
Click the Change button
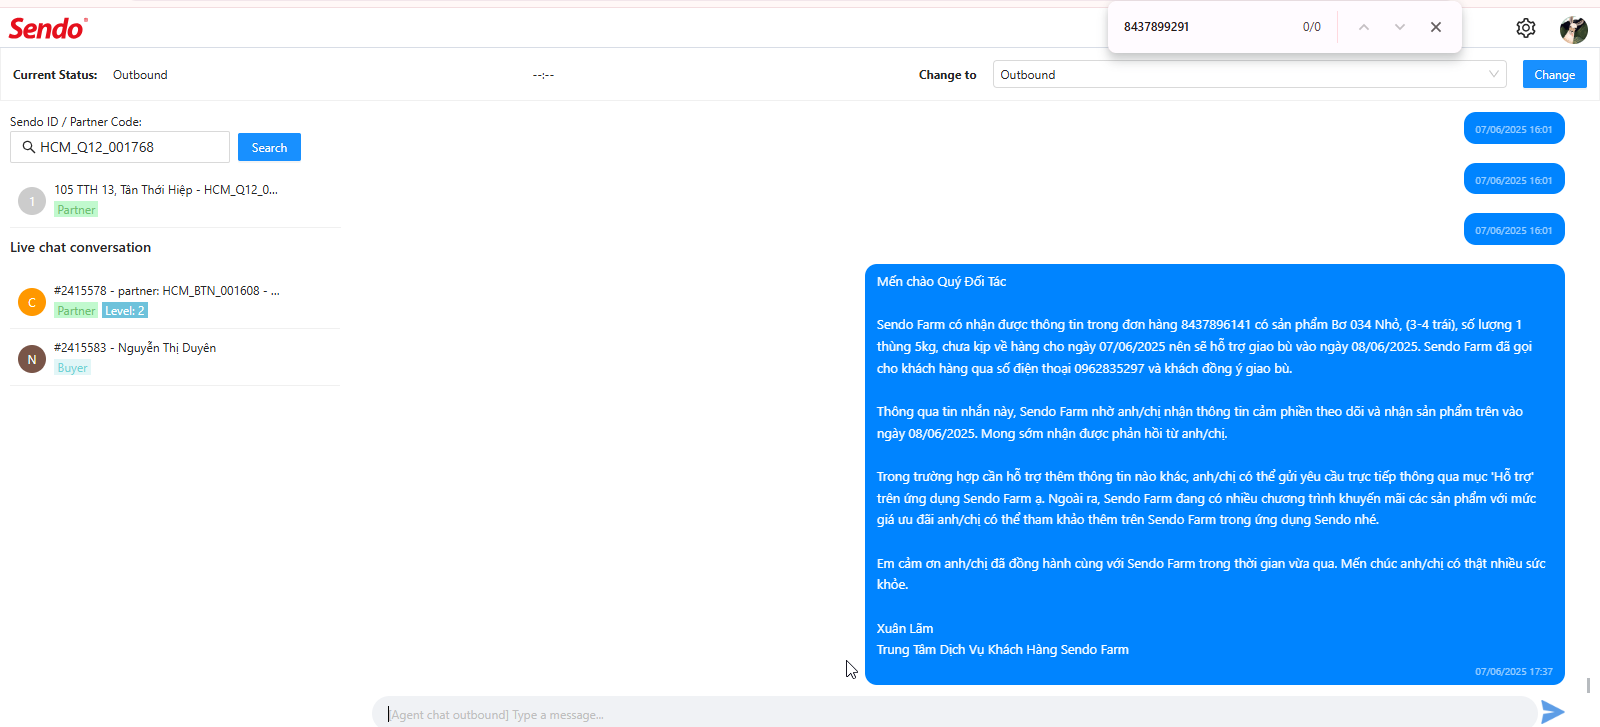pyautogui.click(x=1554, y=74)
